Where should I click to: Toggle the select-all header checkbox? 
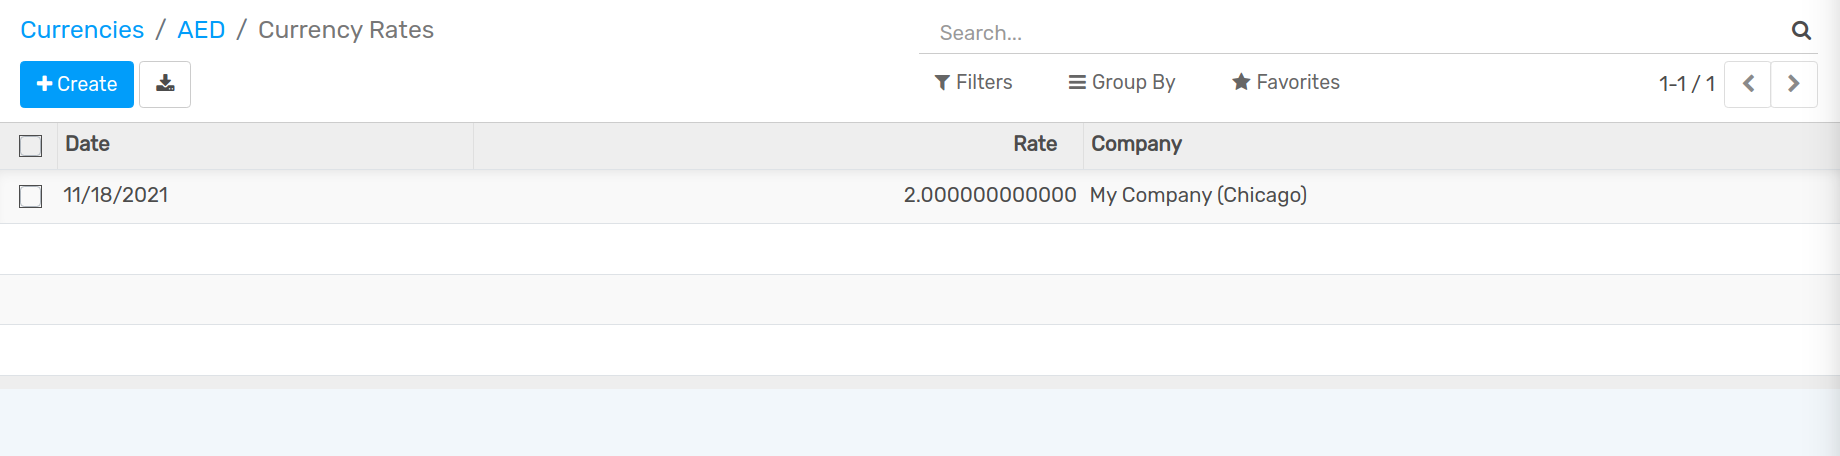(31, 146)
